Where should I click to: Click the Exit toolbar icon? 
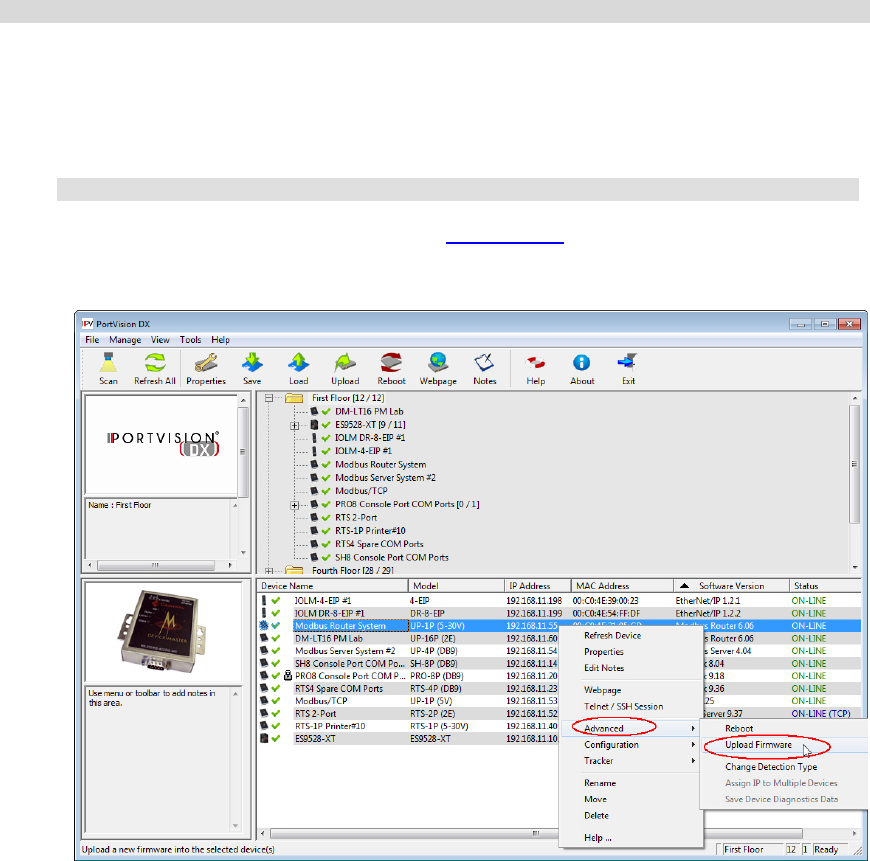point(628,363)
